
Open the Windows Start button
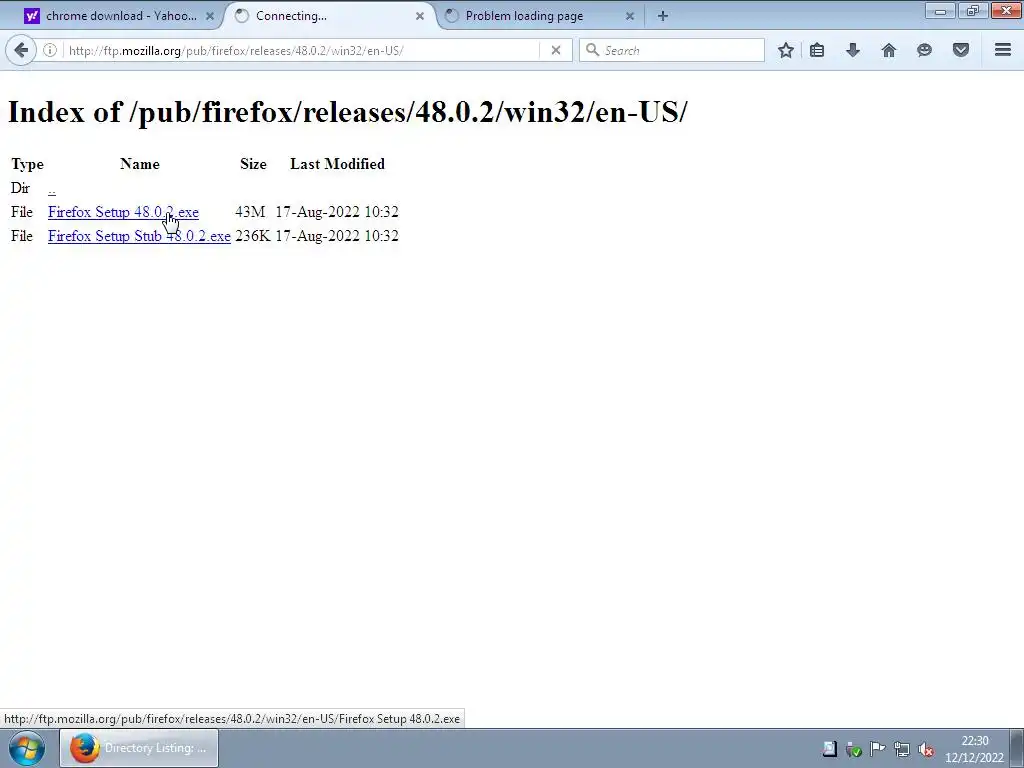(x=27, y=748)
